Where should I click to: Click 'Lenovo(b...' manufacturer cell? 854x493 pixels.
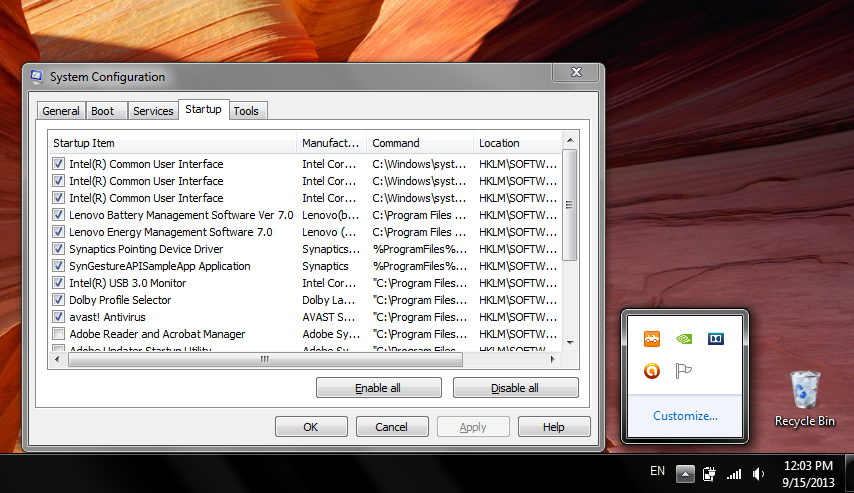click(x=331, y=215)
